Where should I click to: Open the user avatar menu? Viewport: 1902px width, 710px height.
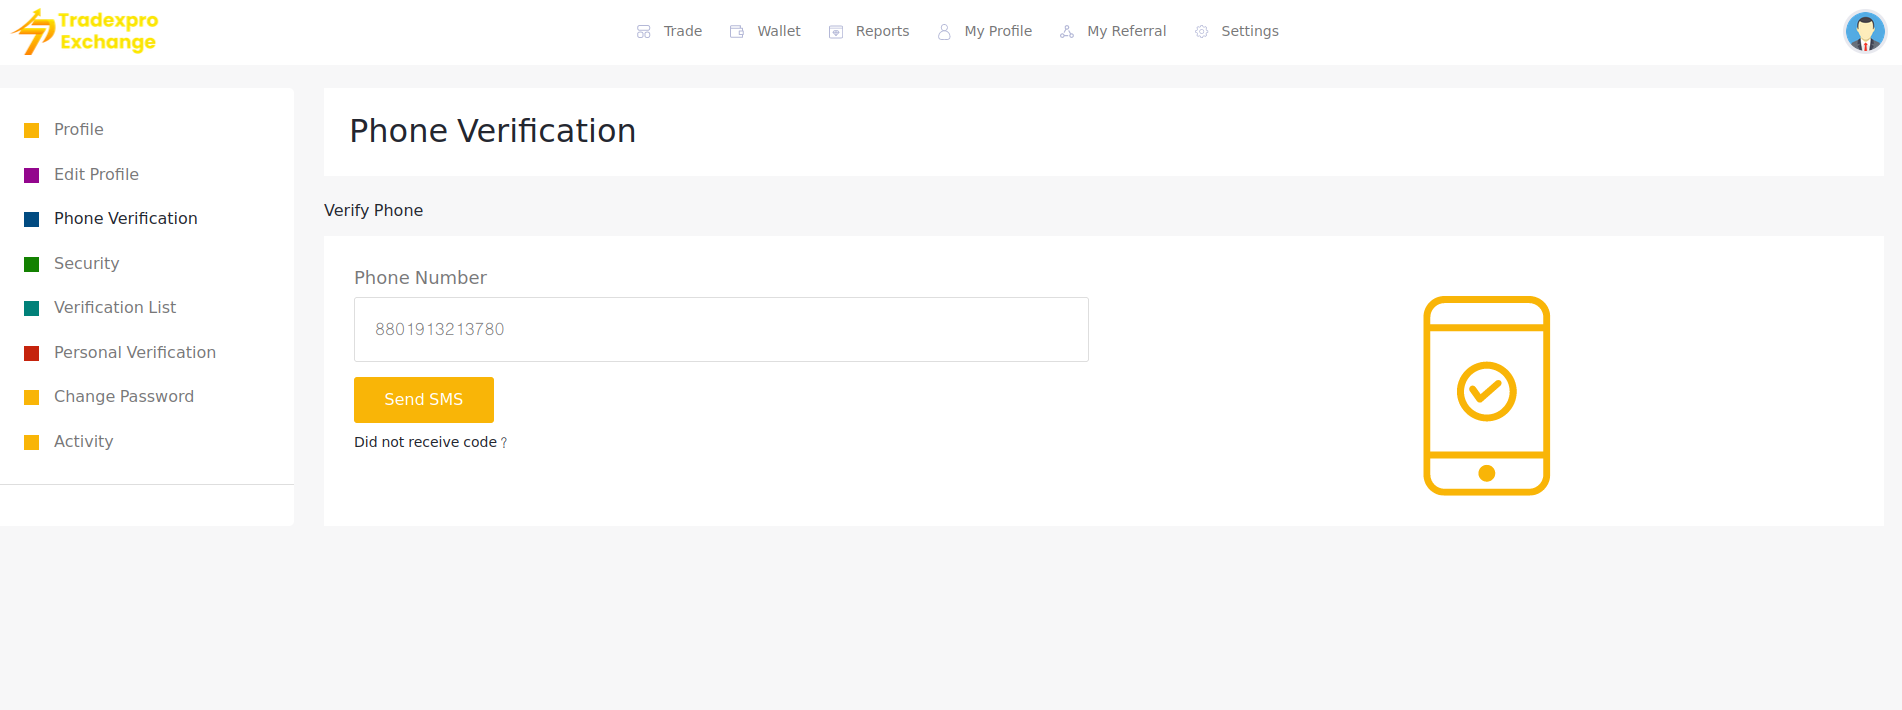[x=1864, y=32]
